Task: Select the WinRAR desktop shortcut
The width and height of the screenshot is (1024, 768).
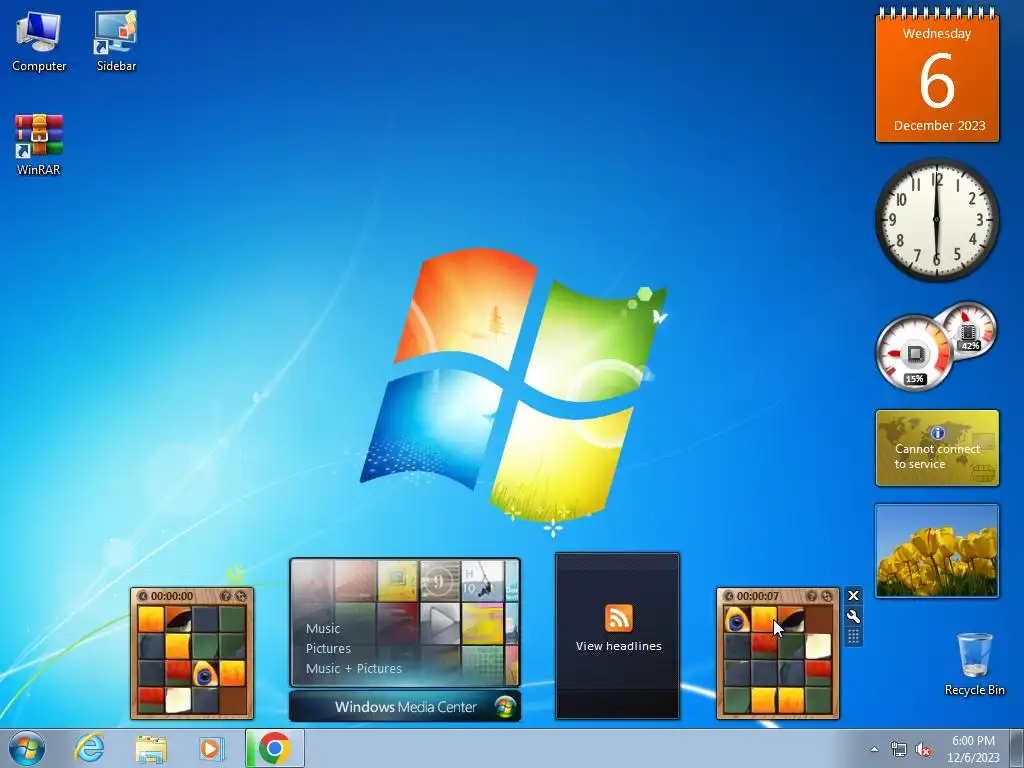Action: pos(39,145)
